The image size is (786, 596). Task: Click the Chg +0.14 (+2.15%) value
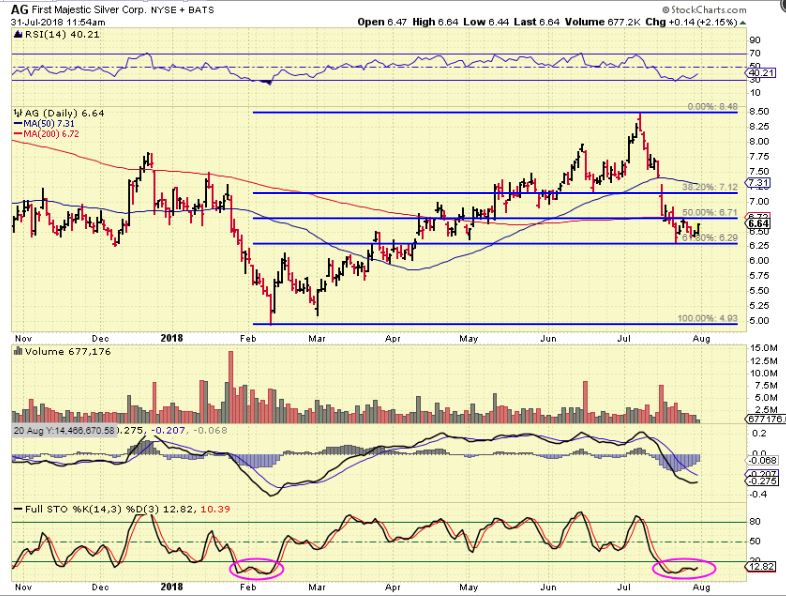click(x=691, y=22)
